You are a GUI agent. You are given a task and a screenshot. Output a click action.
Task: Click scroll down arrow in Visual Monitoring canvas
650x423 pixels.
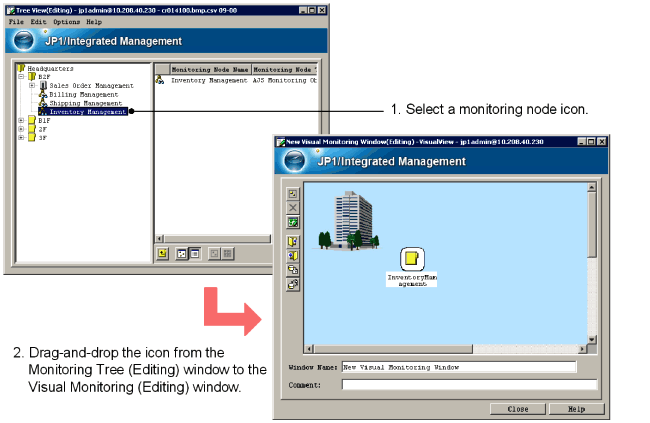pyautogui.click(x=592, y=339)
